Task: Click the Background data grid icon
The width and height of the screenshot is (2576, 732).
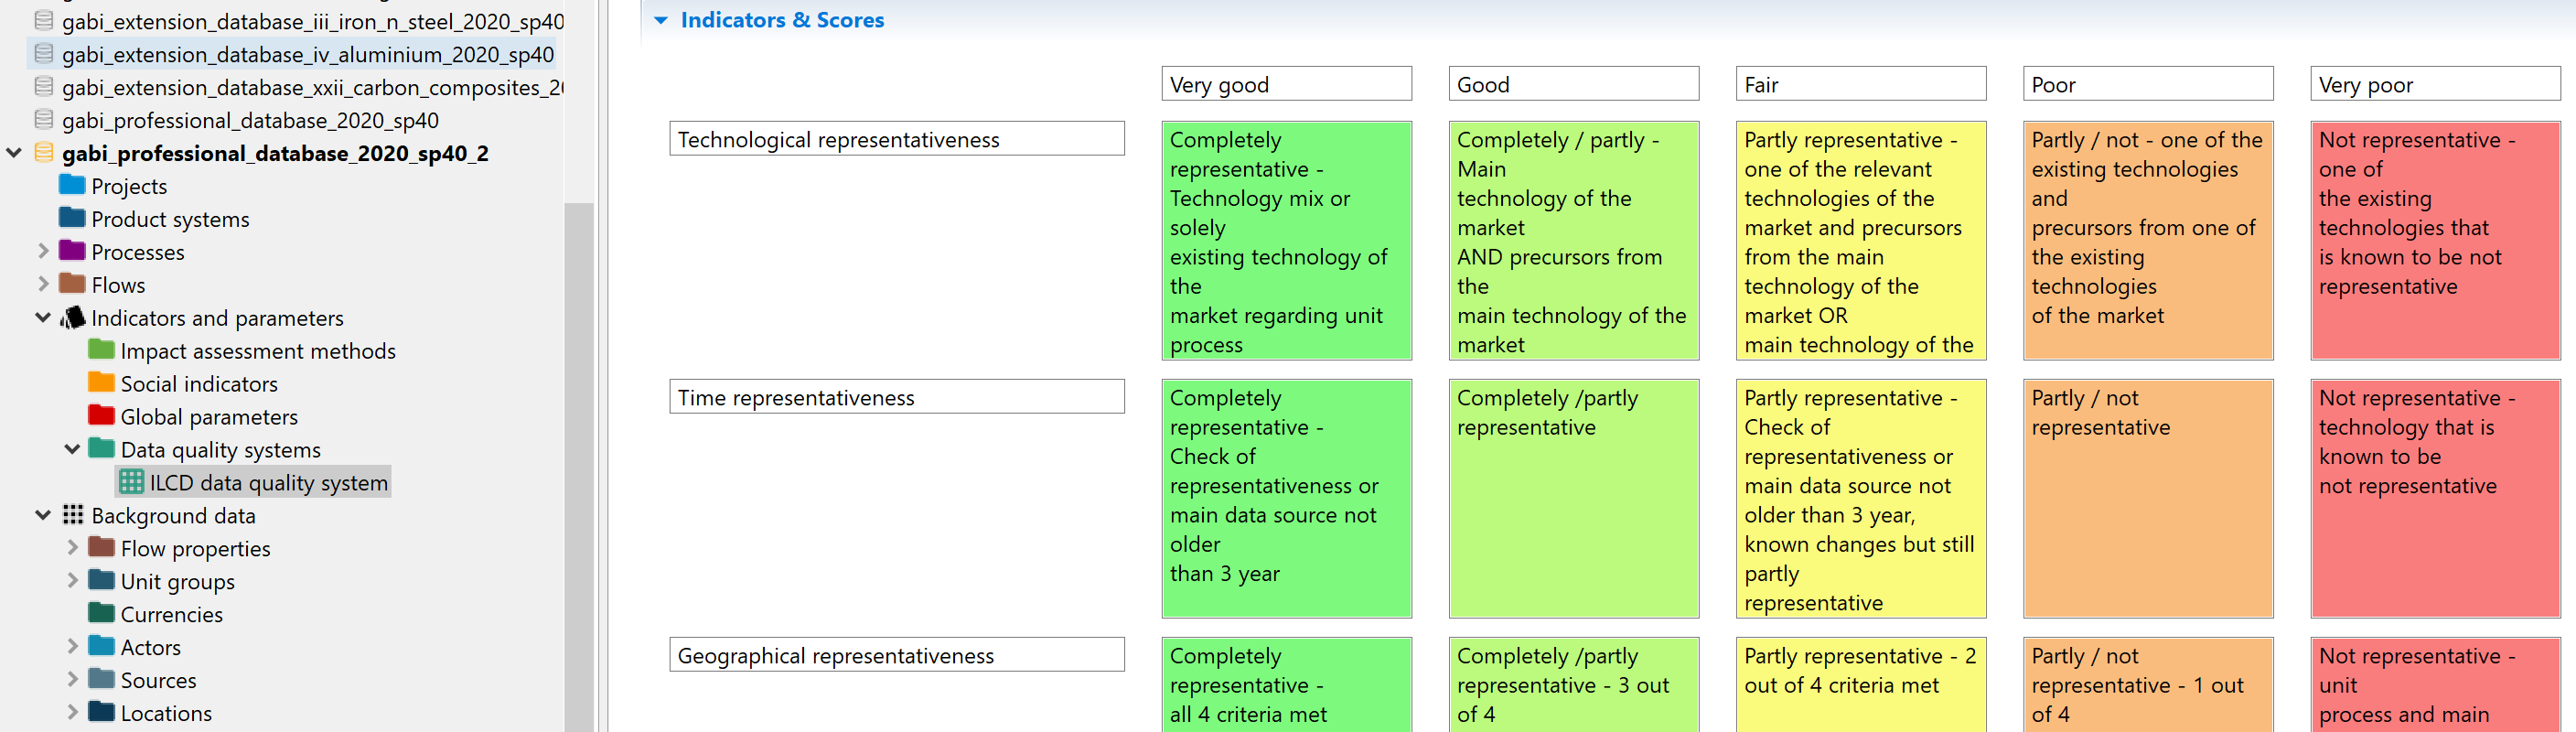Action: 73,515
